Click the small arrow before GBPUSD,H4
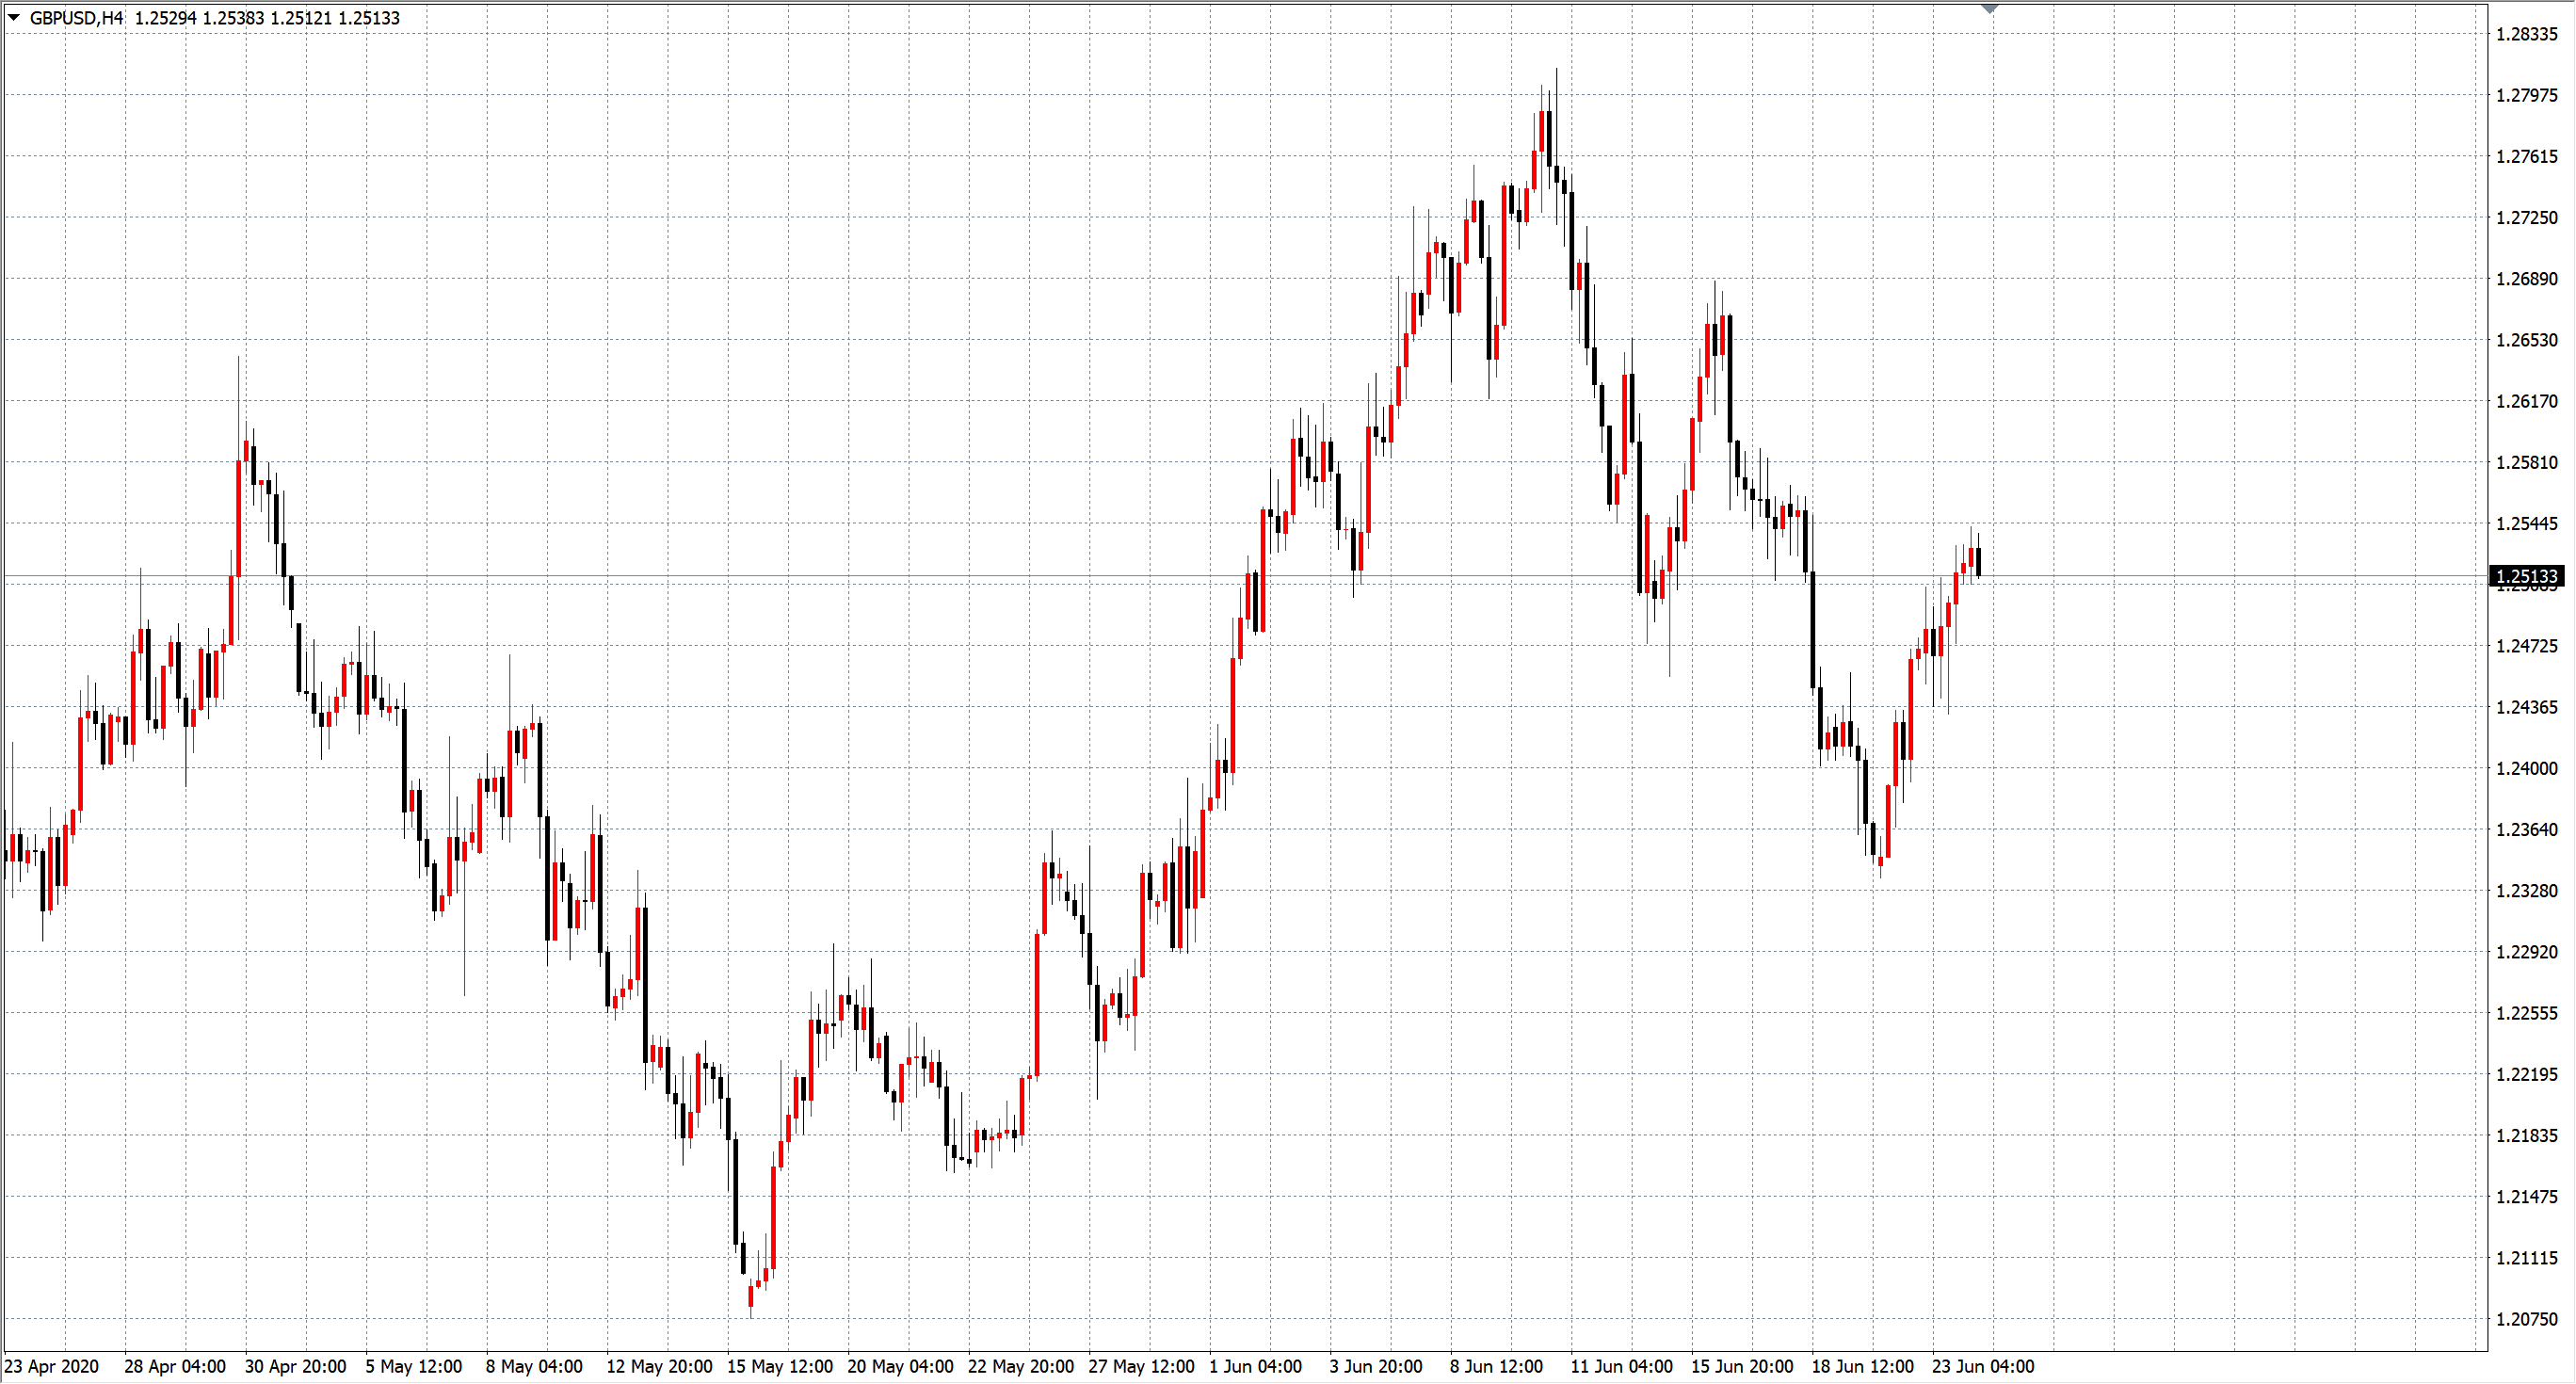 pyautogui.click(x=14, y=17)
